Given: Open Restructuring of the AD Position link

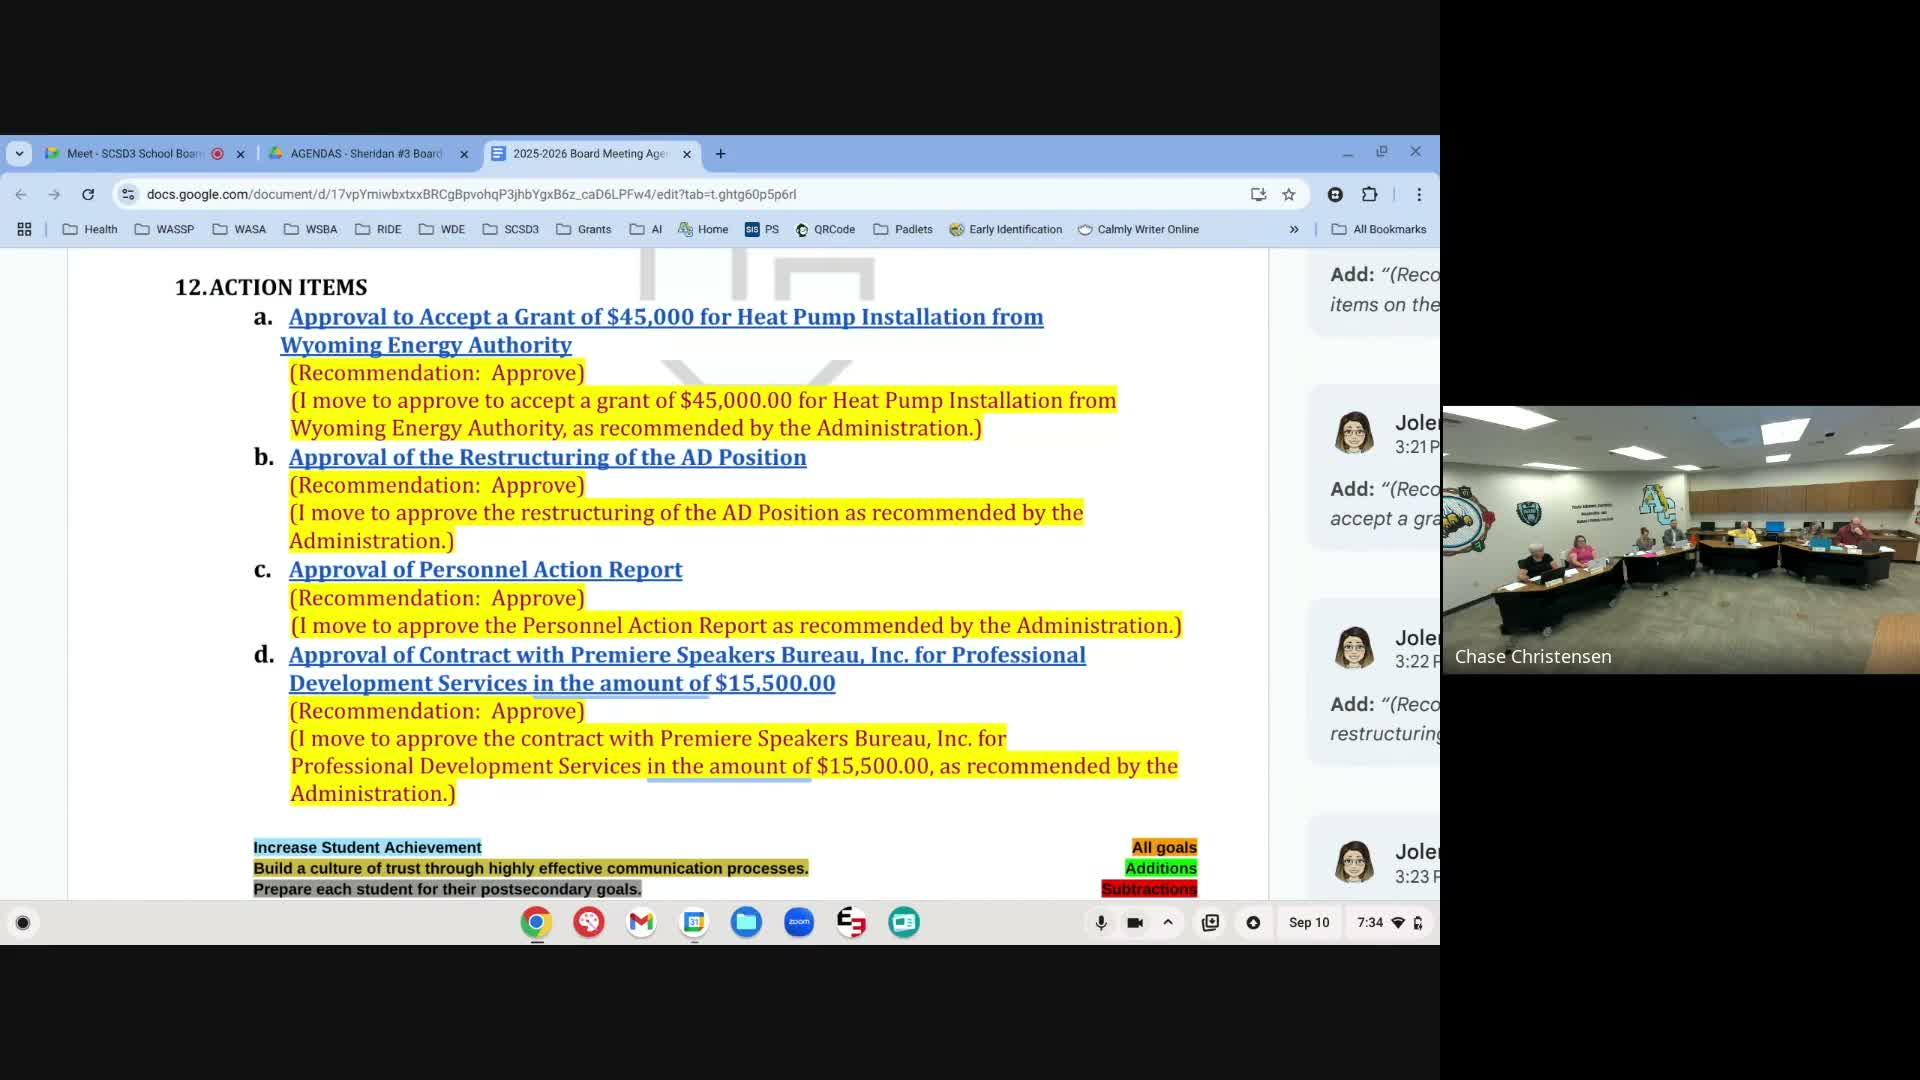Looking at the screenshot, I should pos(547,457).
